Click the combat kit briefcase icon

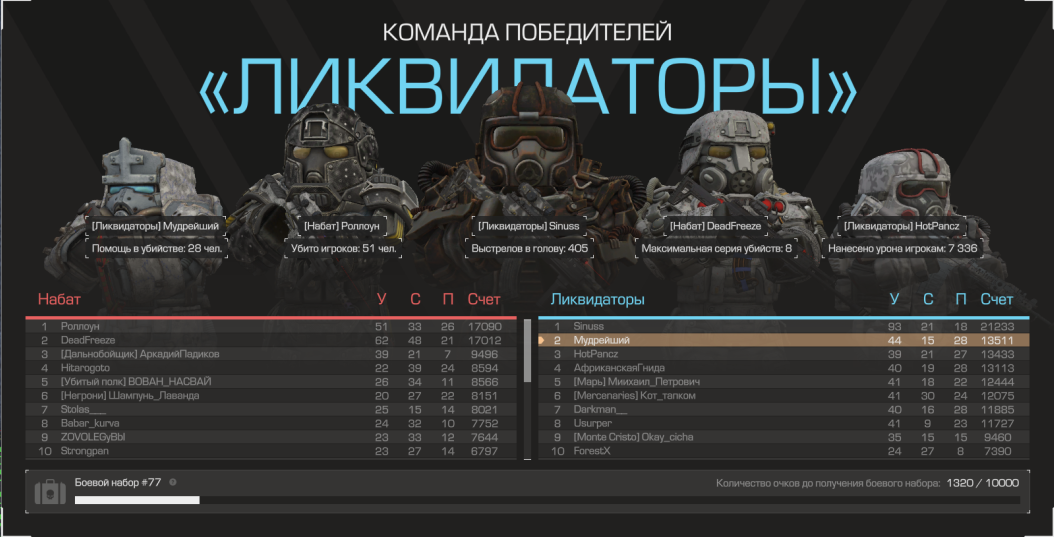click(x=50, y=493)
